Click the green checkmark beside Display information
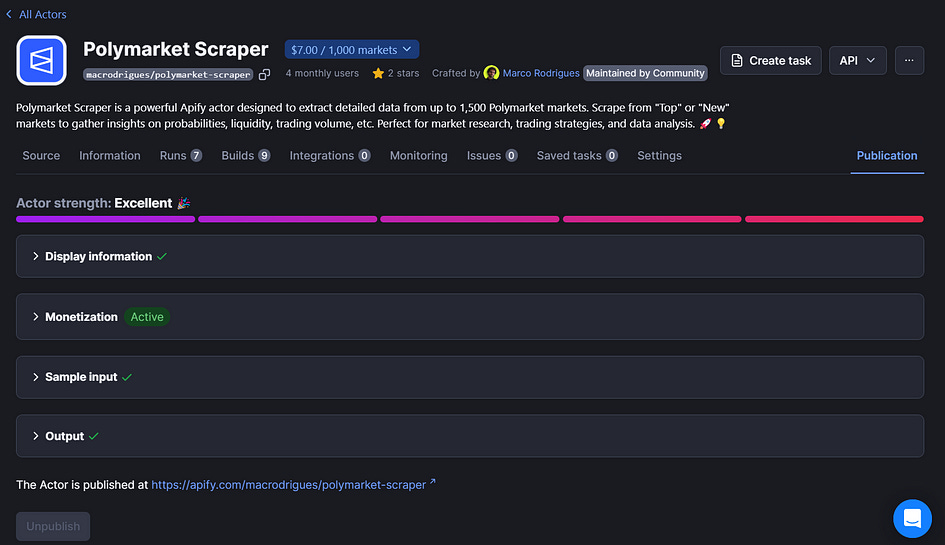 (x=162, y=256)
